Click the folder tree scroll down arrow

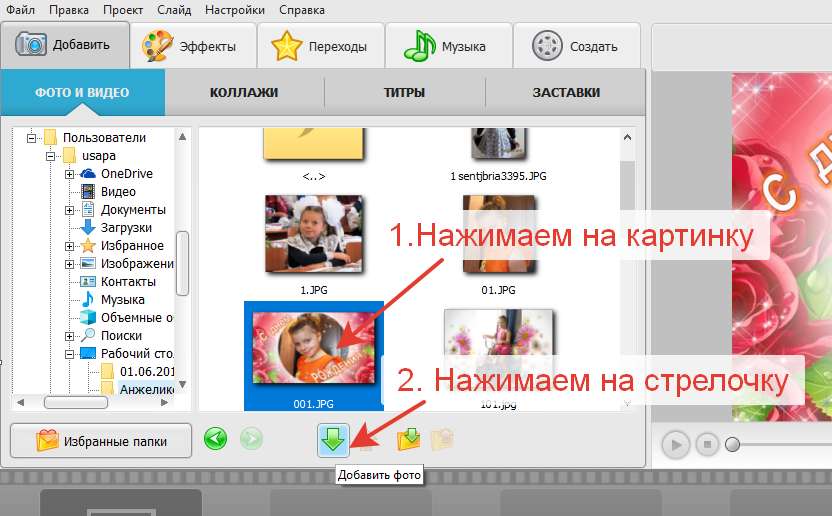coord(182,384)
